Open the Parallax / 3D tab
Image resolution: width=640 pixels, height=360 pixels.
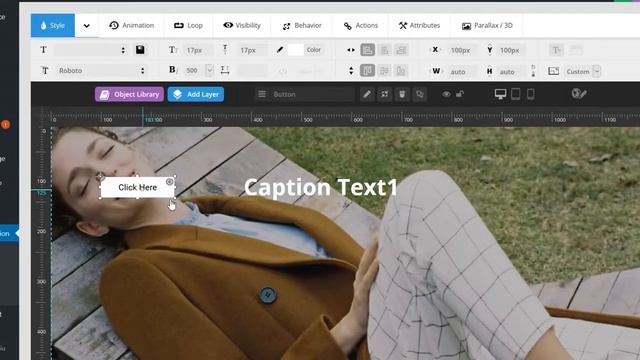pyautogui.click(x=487, y=26)
